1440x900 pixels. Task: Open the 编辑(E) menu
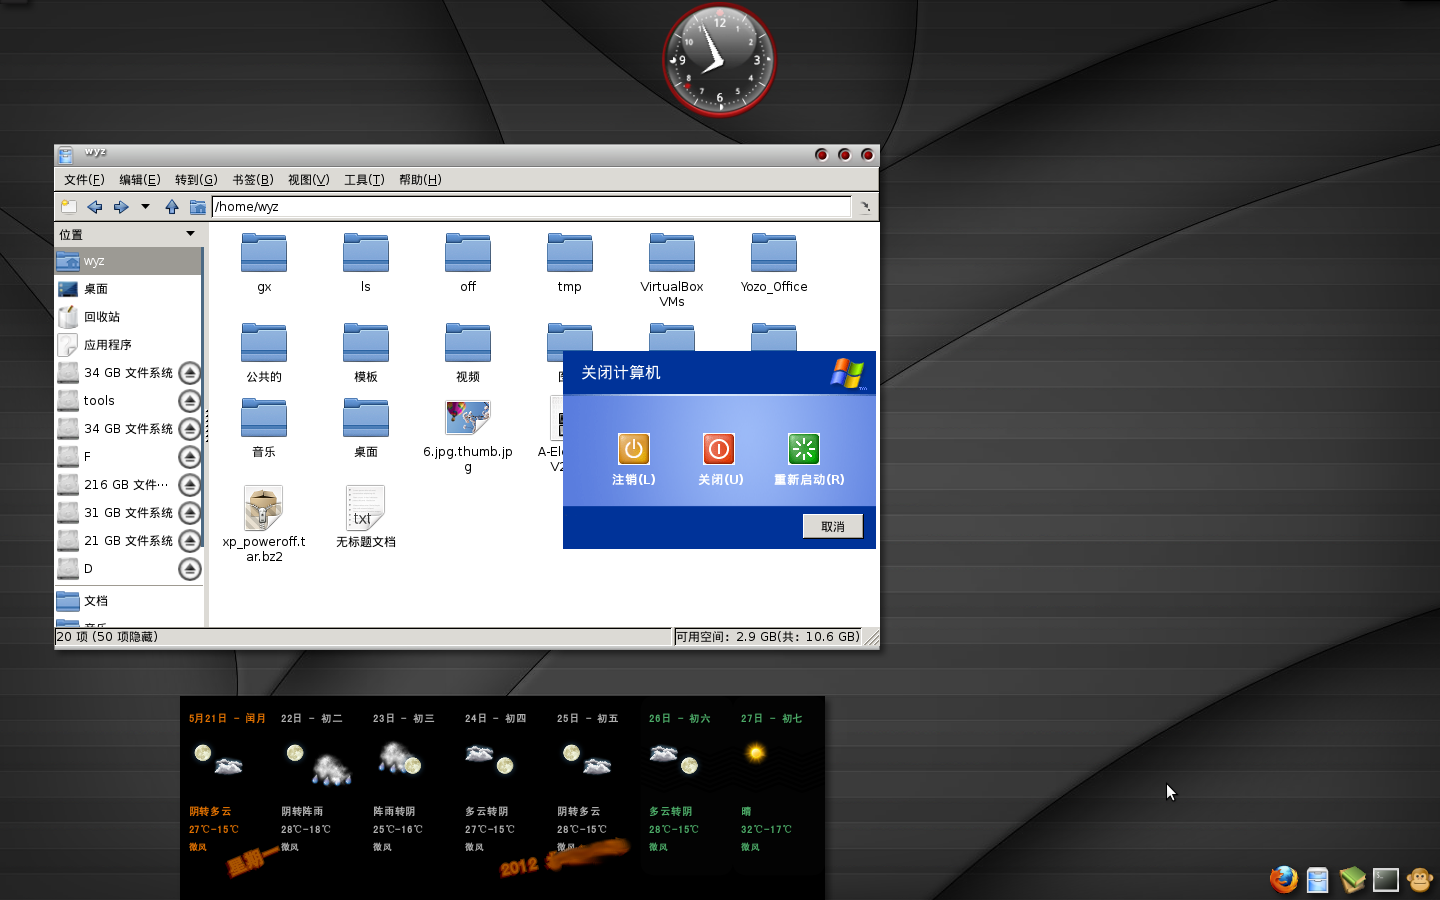click(x=139, y=180)
